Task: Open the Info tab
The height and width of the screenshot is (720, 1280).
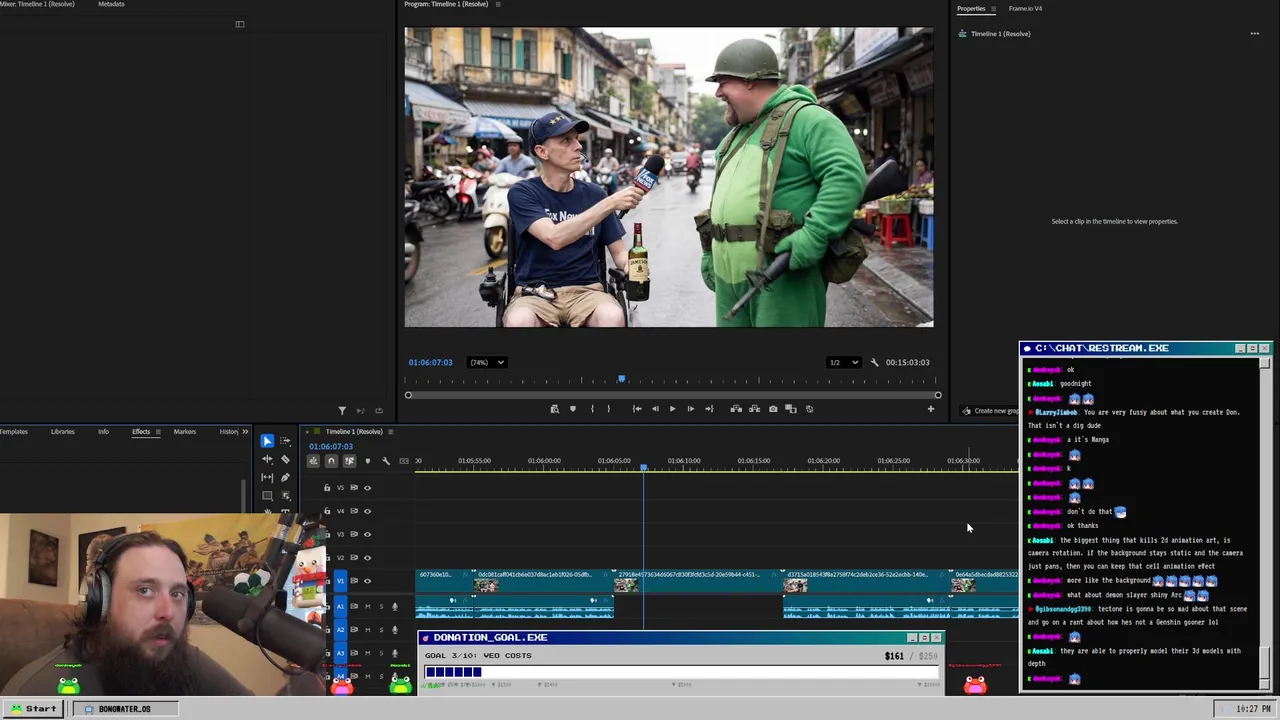Action: (103, 432)
